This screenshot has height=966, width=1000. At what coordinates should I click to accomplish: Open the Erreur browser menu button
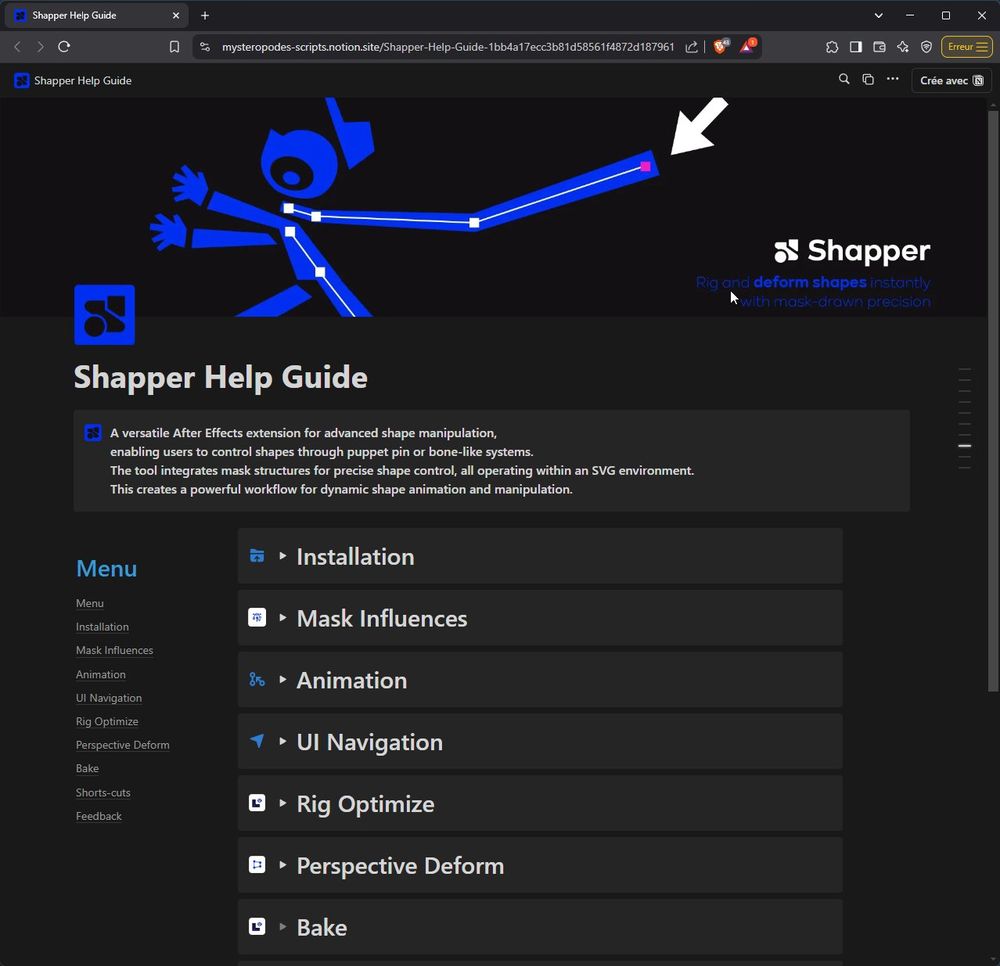pos(967,47)
